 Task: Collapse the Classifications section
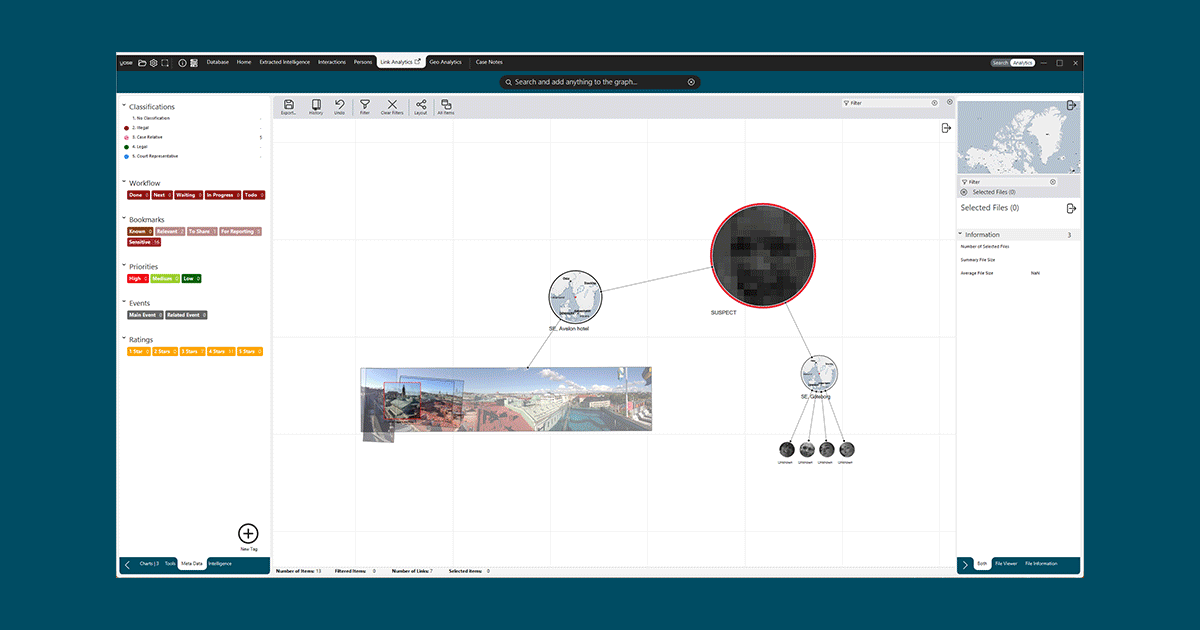click(x=124, y=106)
